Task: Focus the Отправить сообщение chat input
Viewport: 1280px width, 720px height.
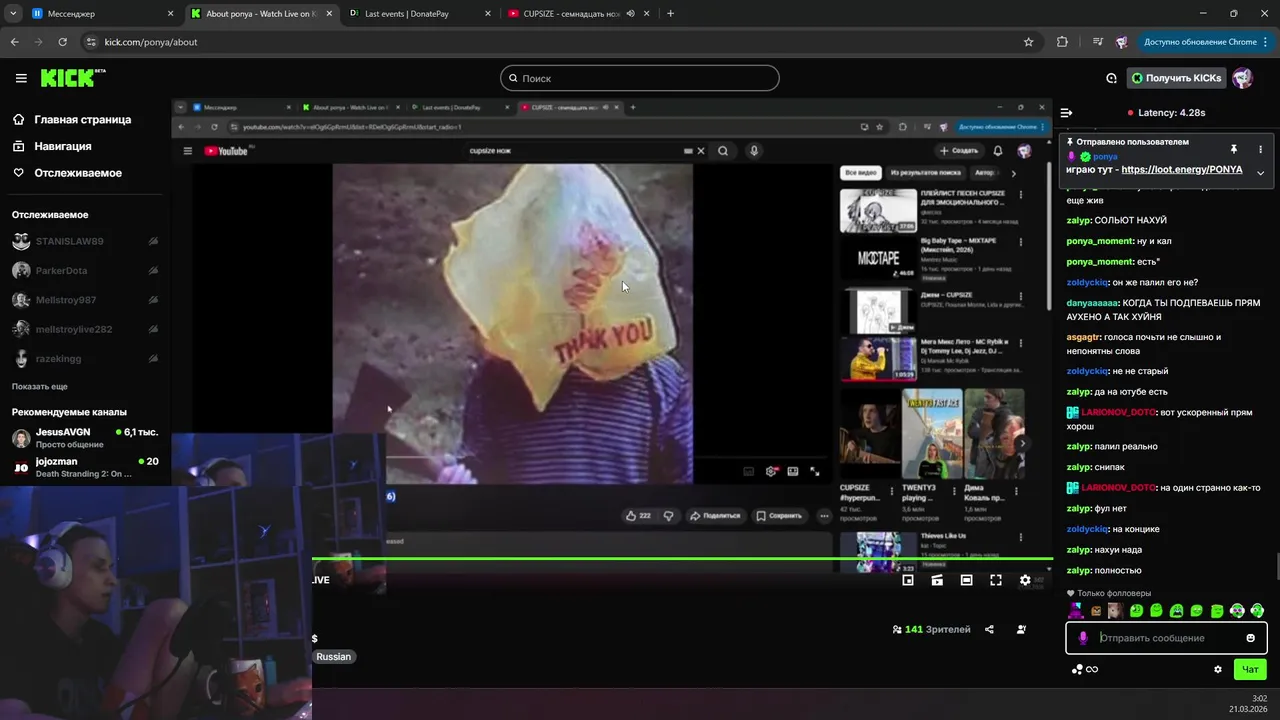Action: tap(1168, 638)
